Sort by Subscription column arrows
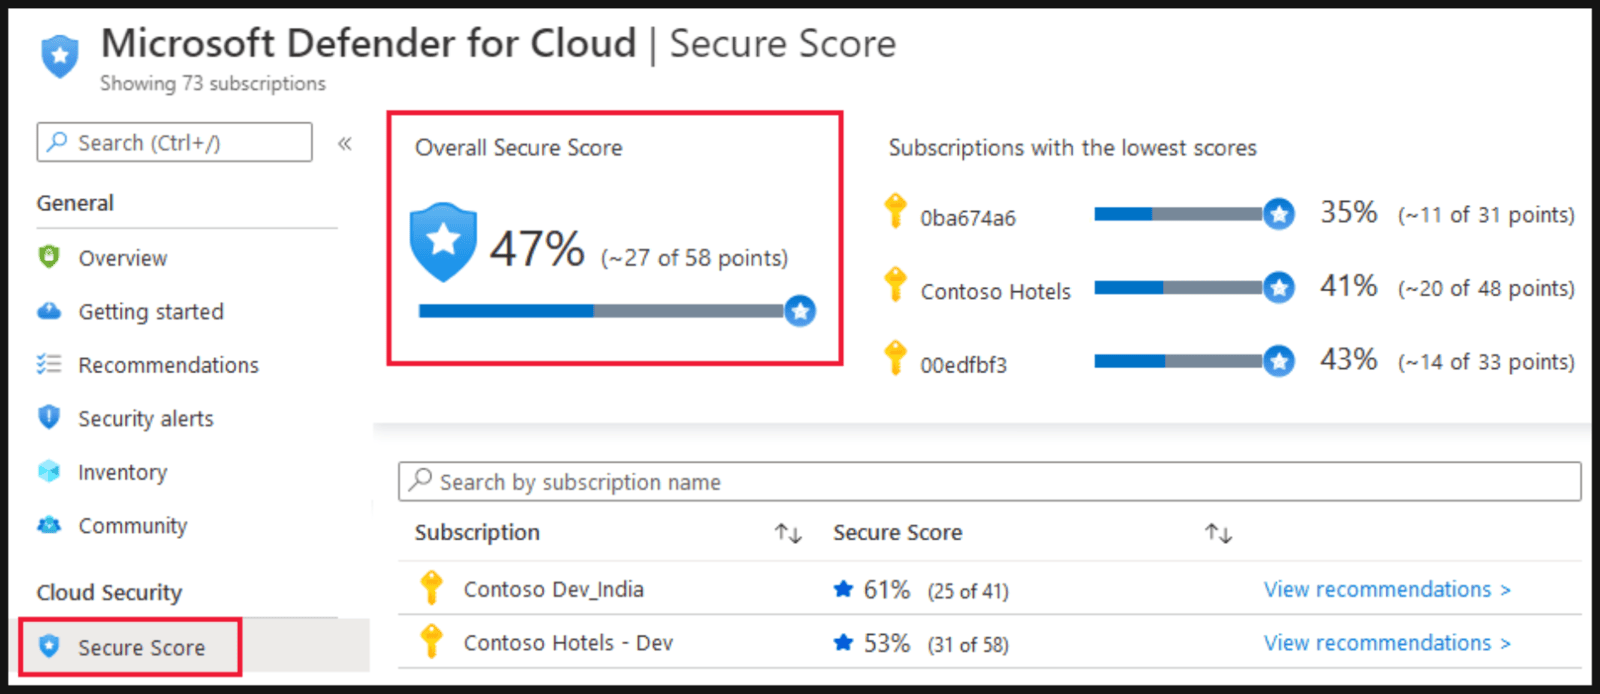Viewport: 1600px width, 694px height. tap(788, 533)
